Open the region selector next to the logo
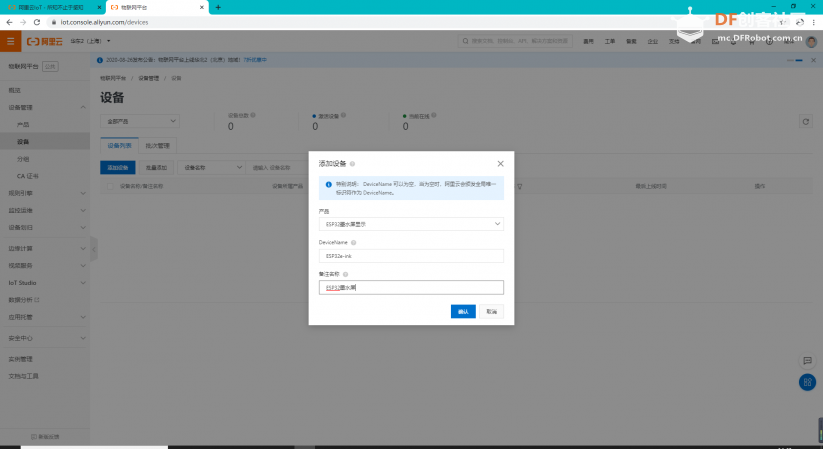 [x=90, y=41]
